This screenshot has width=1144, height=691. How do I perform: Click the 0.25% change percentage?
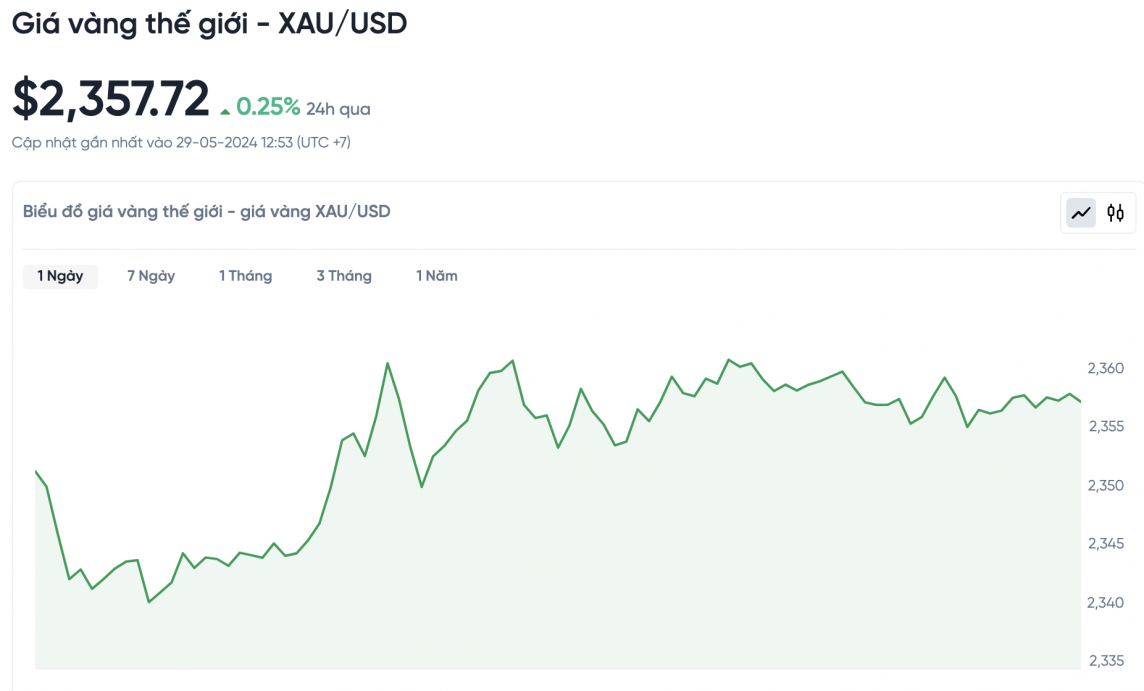tap(268, 107)
